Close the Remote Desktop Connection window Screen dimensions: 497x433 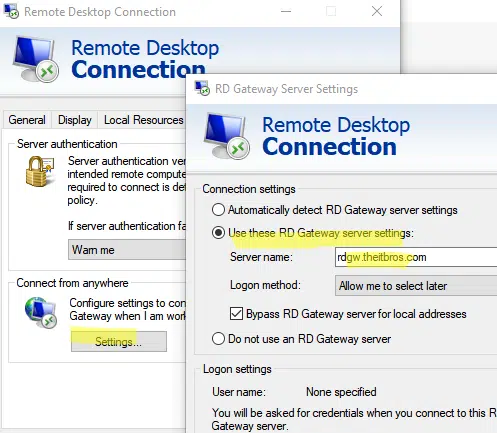coord(377,12)
